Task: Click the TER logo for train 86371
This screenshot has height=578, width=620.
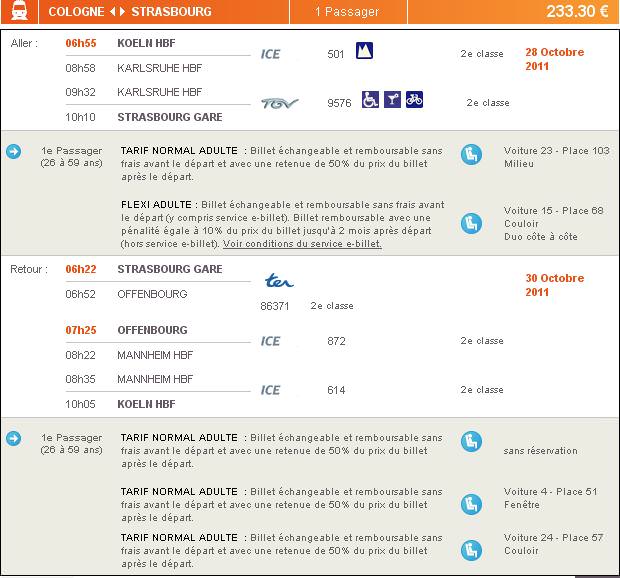Action: [279, 280]
